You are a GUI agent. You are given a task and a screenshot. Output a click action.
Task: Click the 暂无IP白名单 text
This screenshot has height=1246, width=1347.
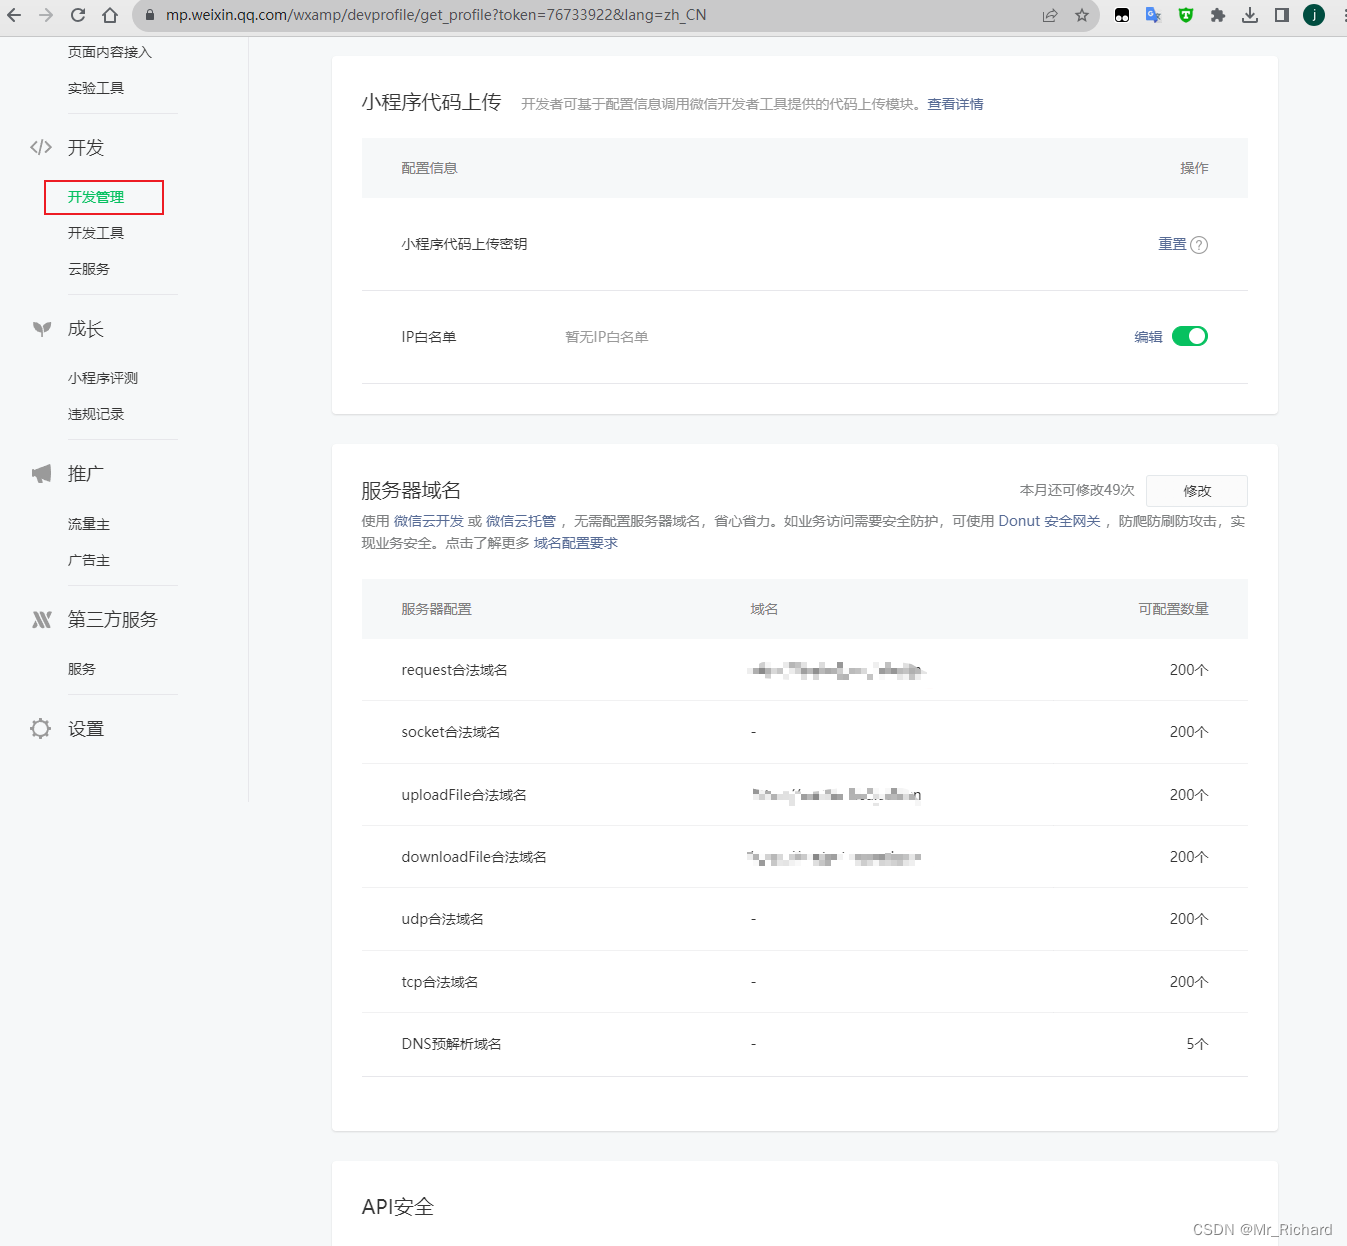pos(607,337)
